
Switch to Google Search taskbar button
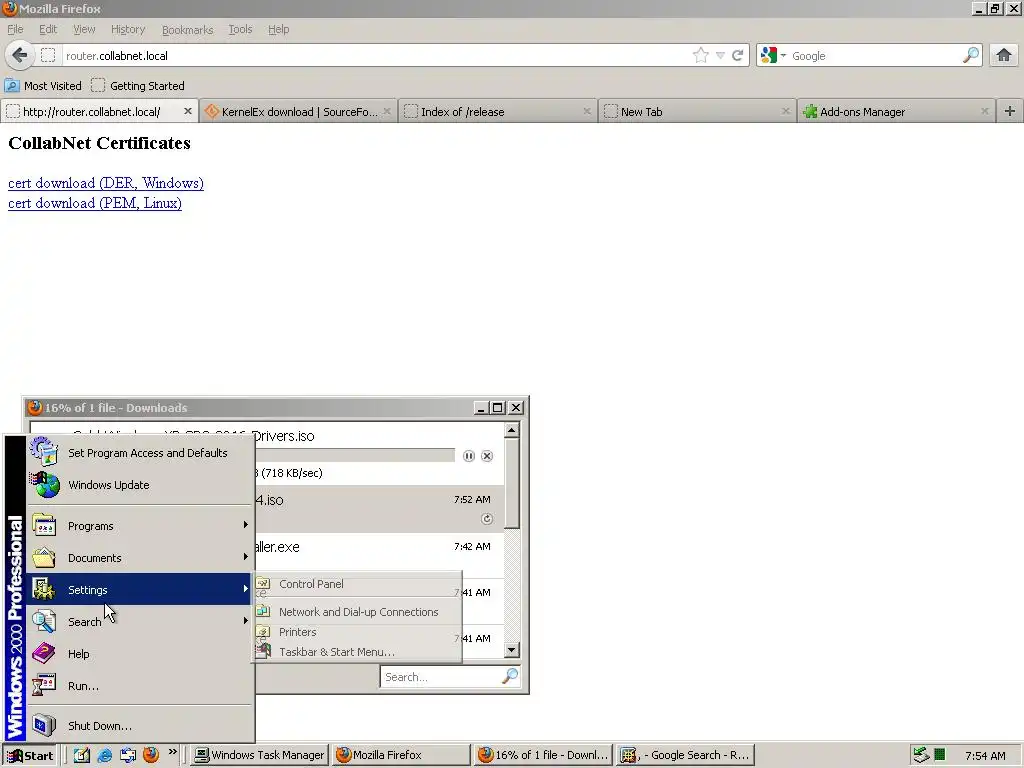[x=685, y=755]
